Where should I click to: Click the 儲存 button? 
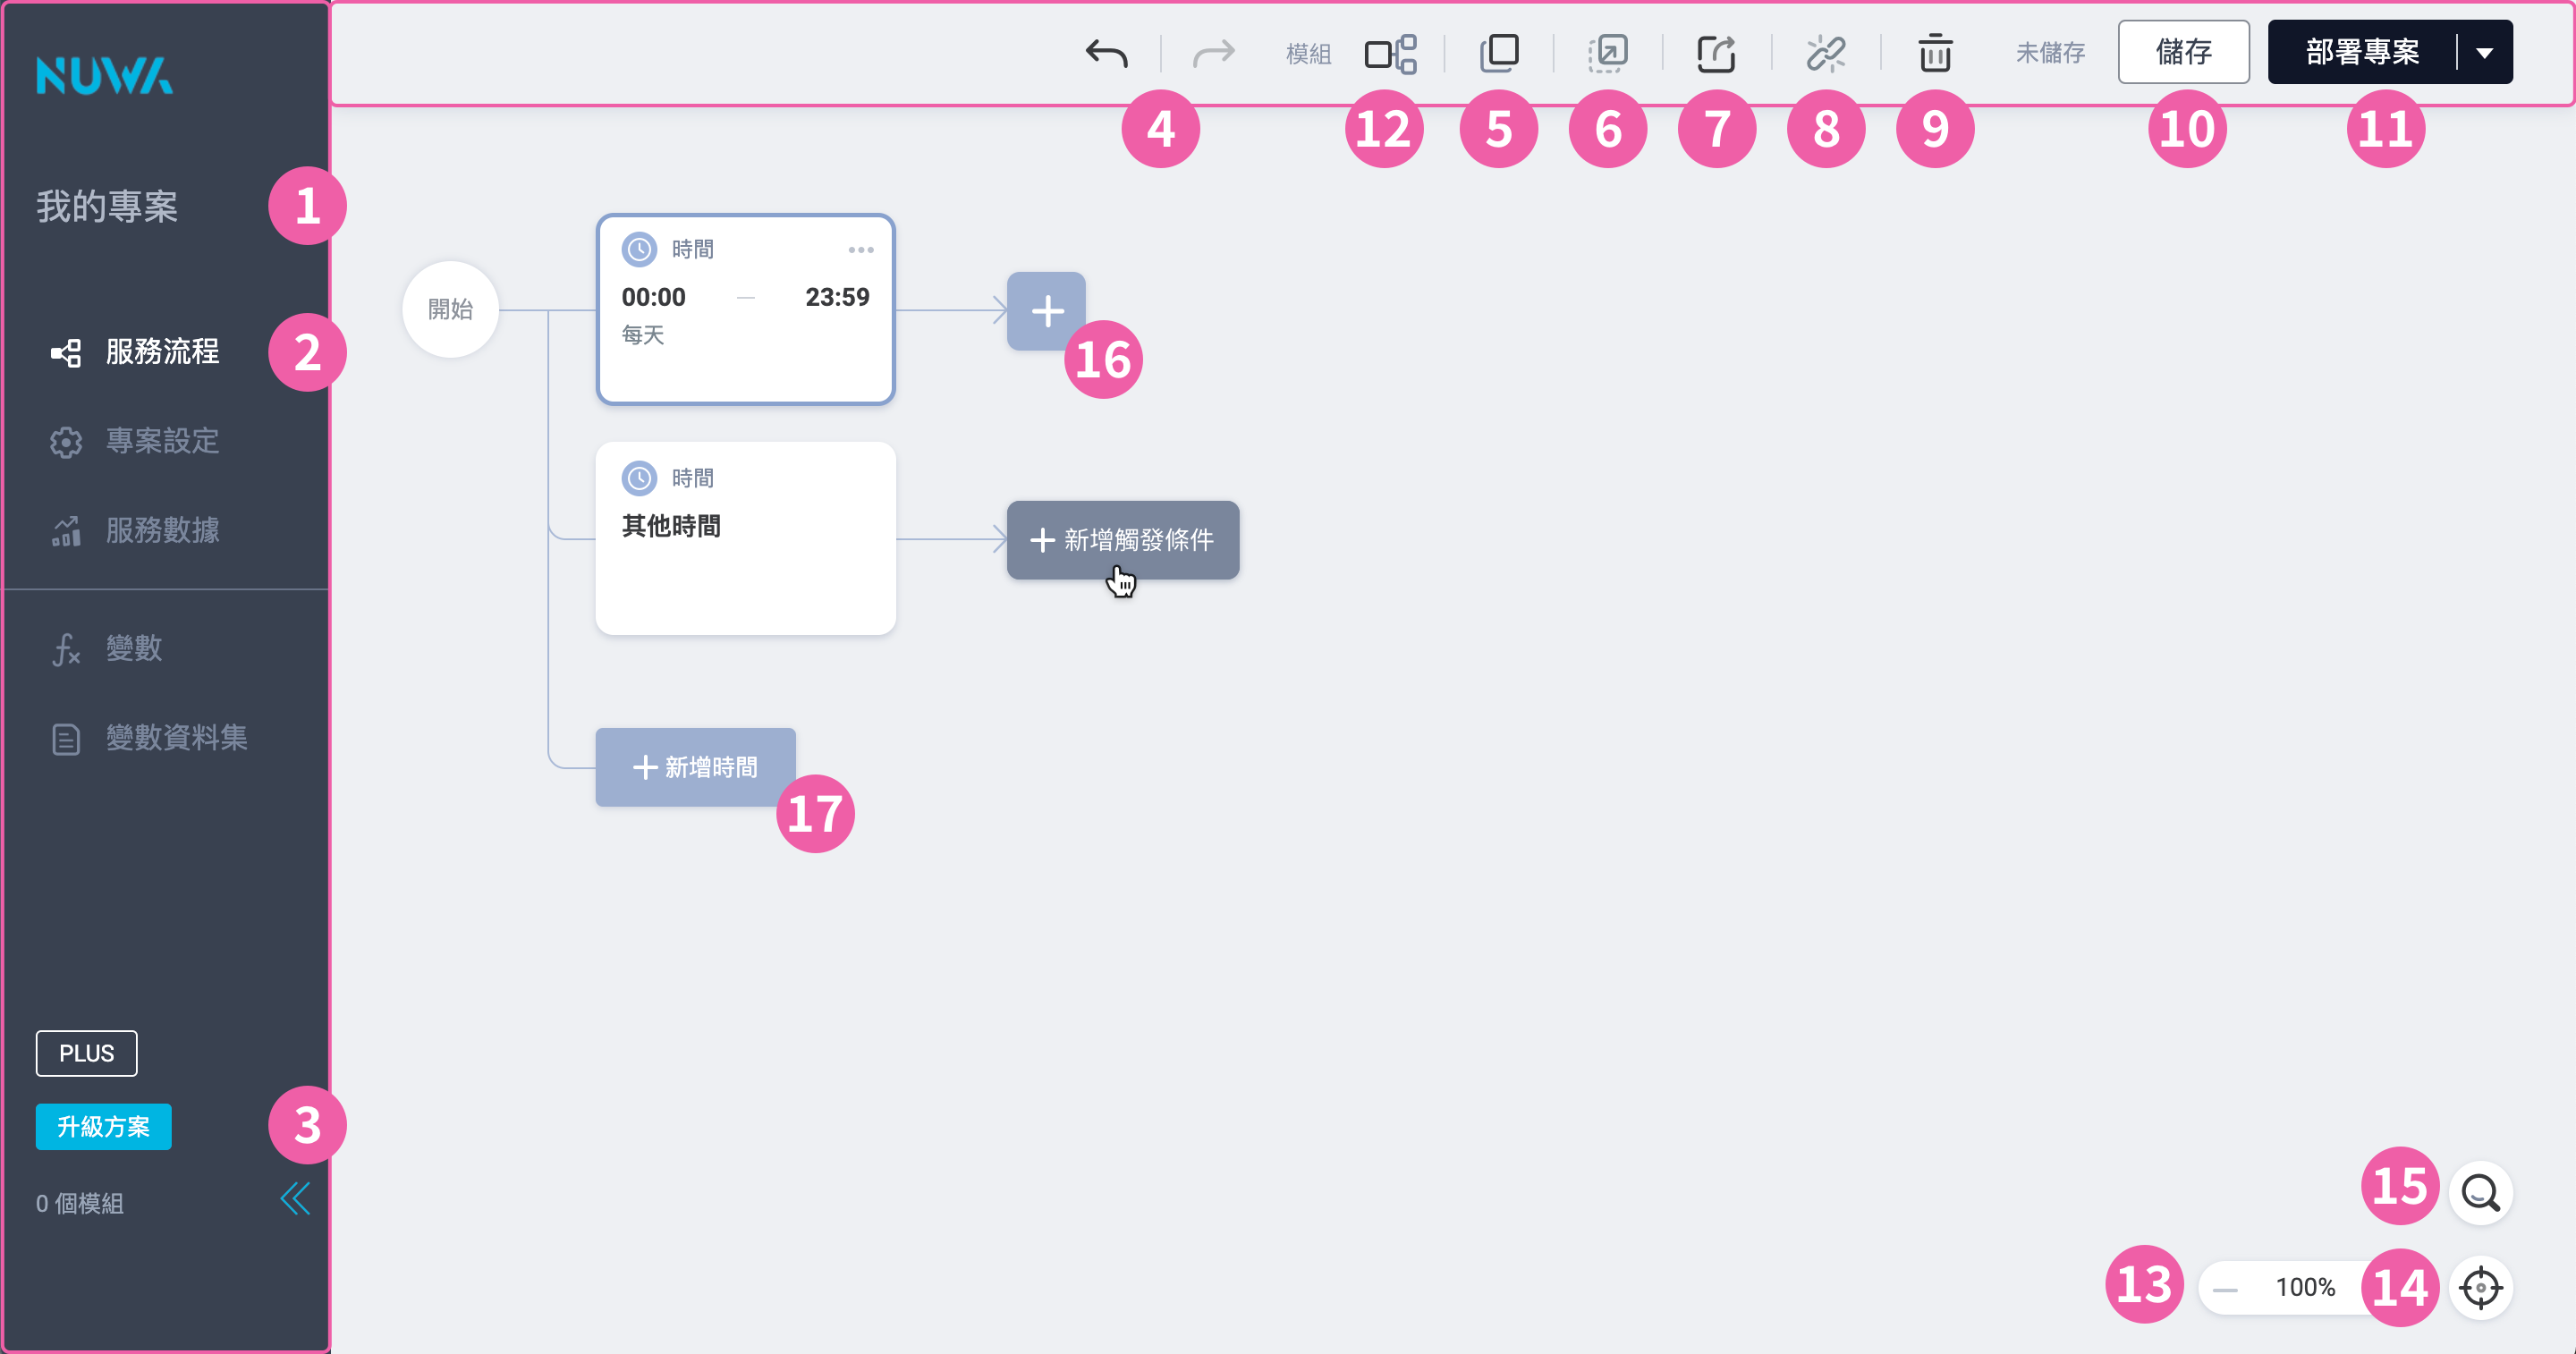pyautogui.click(x=2183, y=52)
